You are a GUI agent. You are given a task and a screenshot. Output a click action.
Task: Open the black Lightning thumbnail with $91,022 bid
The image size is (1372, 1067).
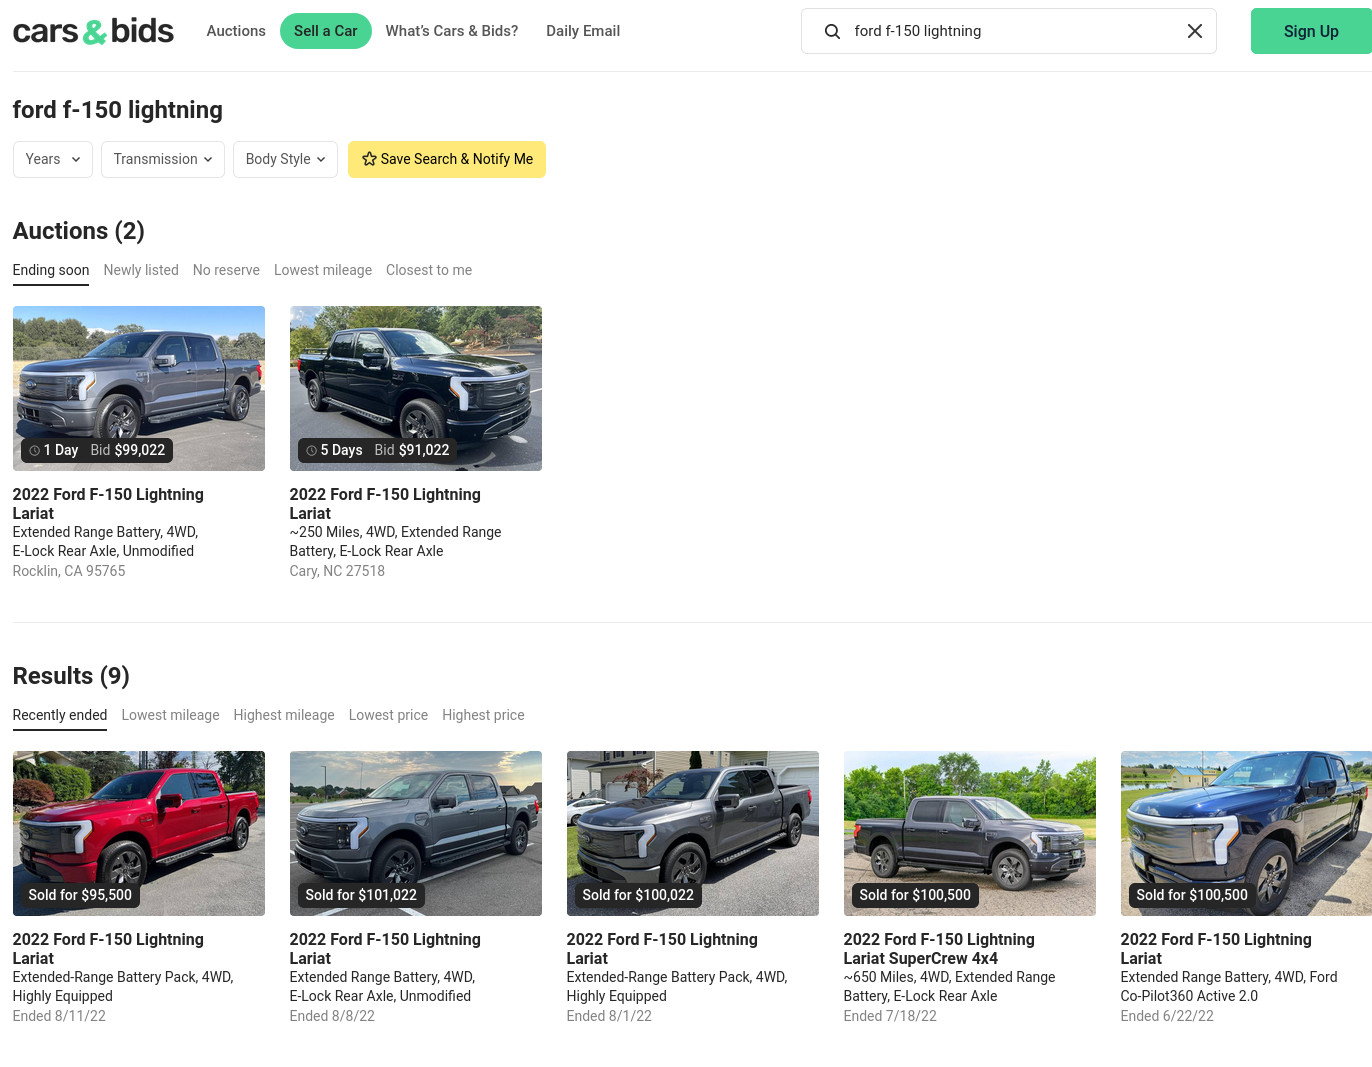tap(416, 388)
